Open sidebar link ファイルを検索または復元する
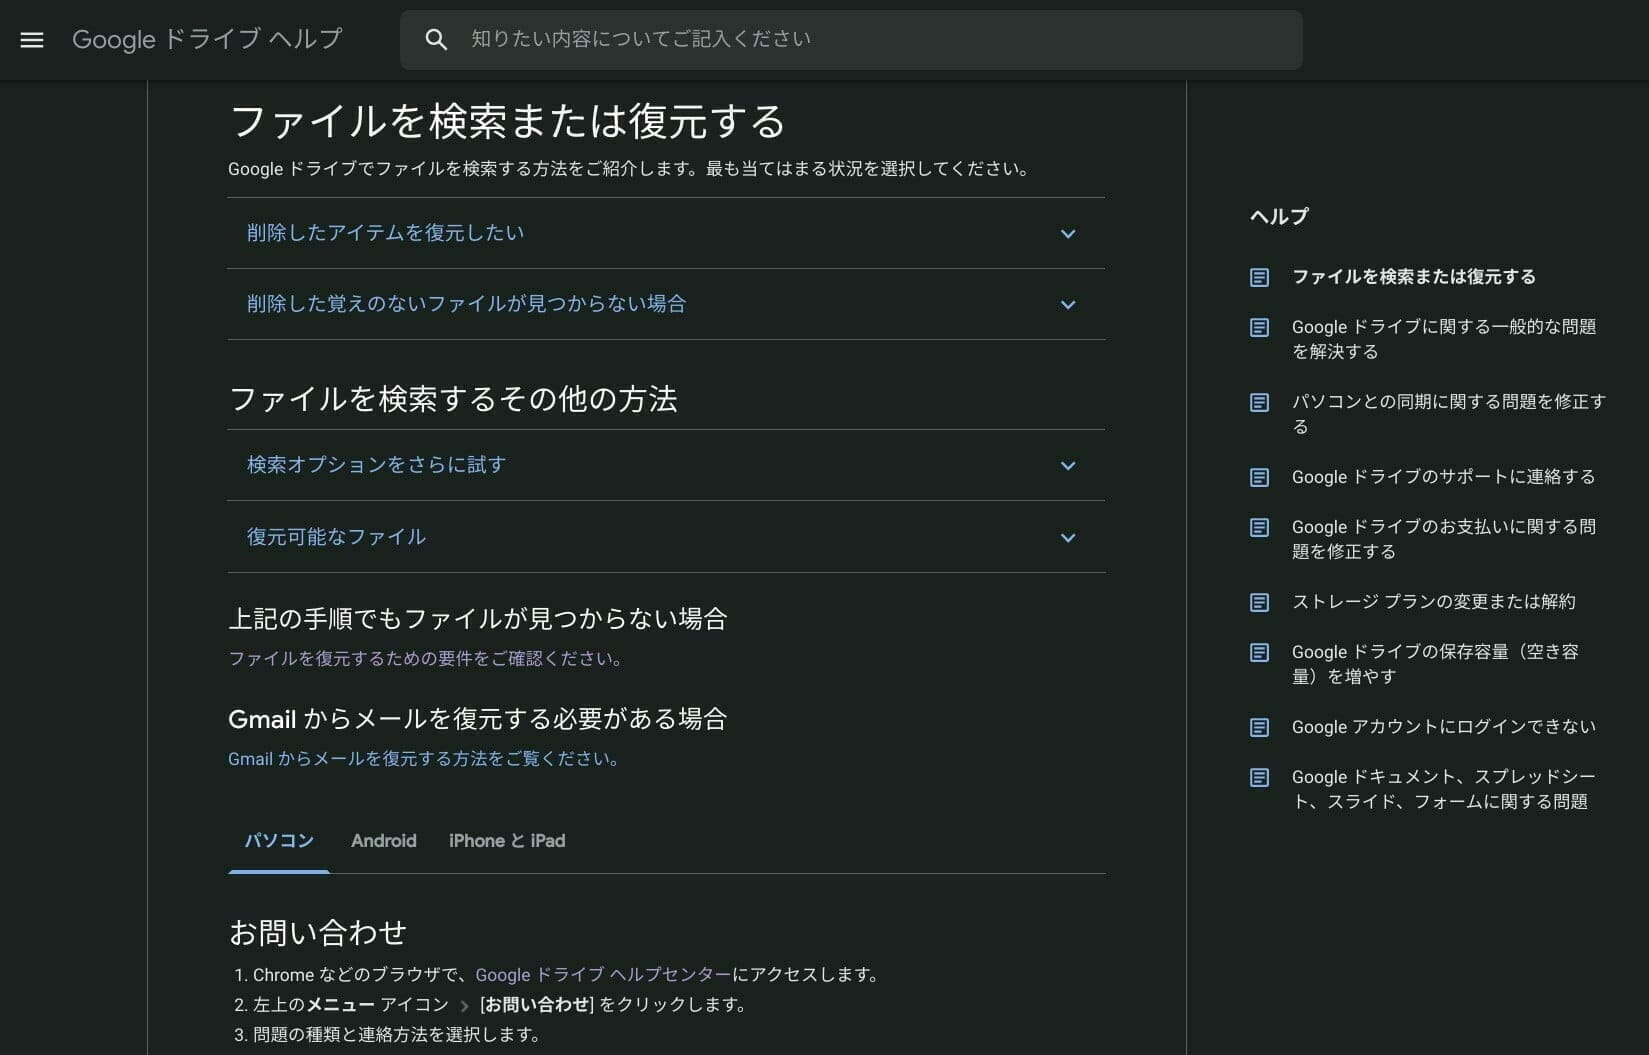The image size is (1649, 1055). [x=1414, y=277]
